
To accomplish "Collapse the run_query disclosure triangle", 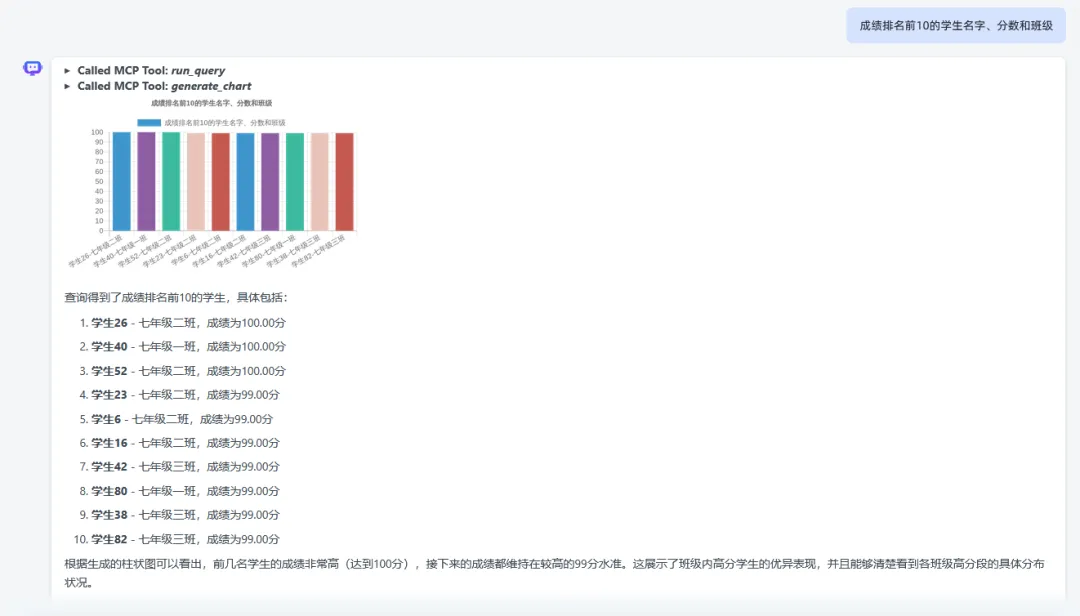I will coord(67,70).
